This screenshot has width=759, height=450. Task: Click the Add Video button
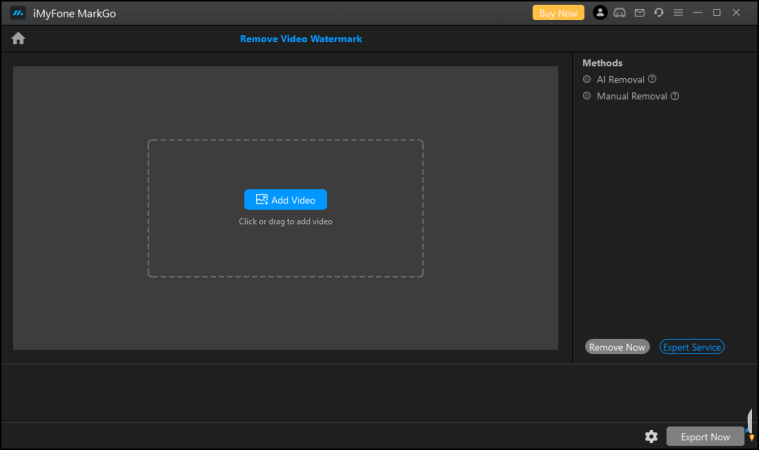click(x=285, y=200)
